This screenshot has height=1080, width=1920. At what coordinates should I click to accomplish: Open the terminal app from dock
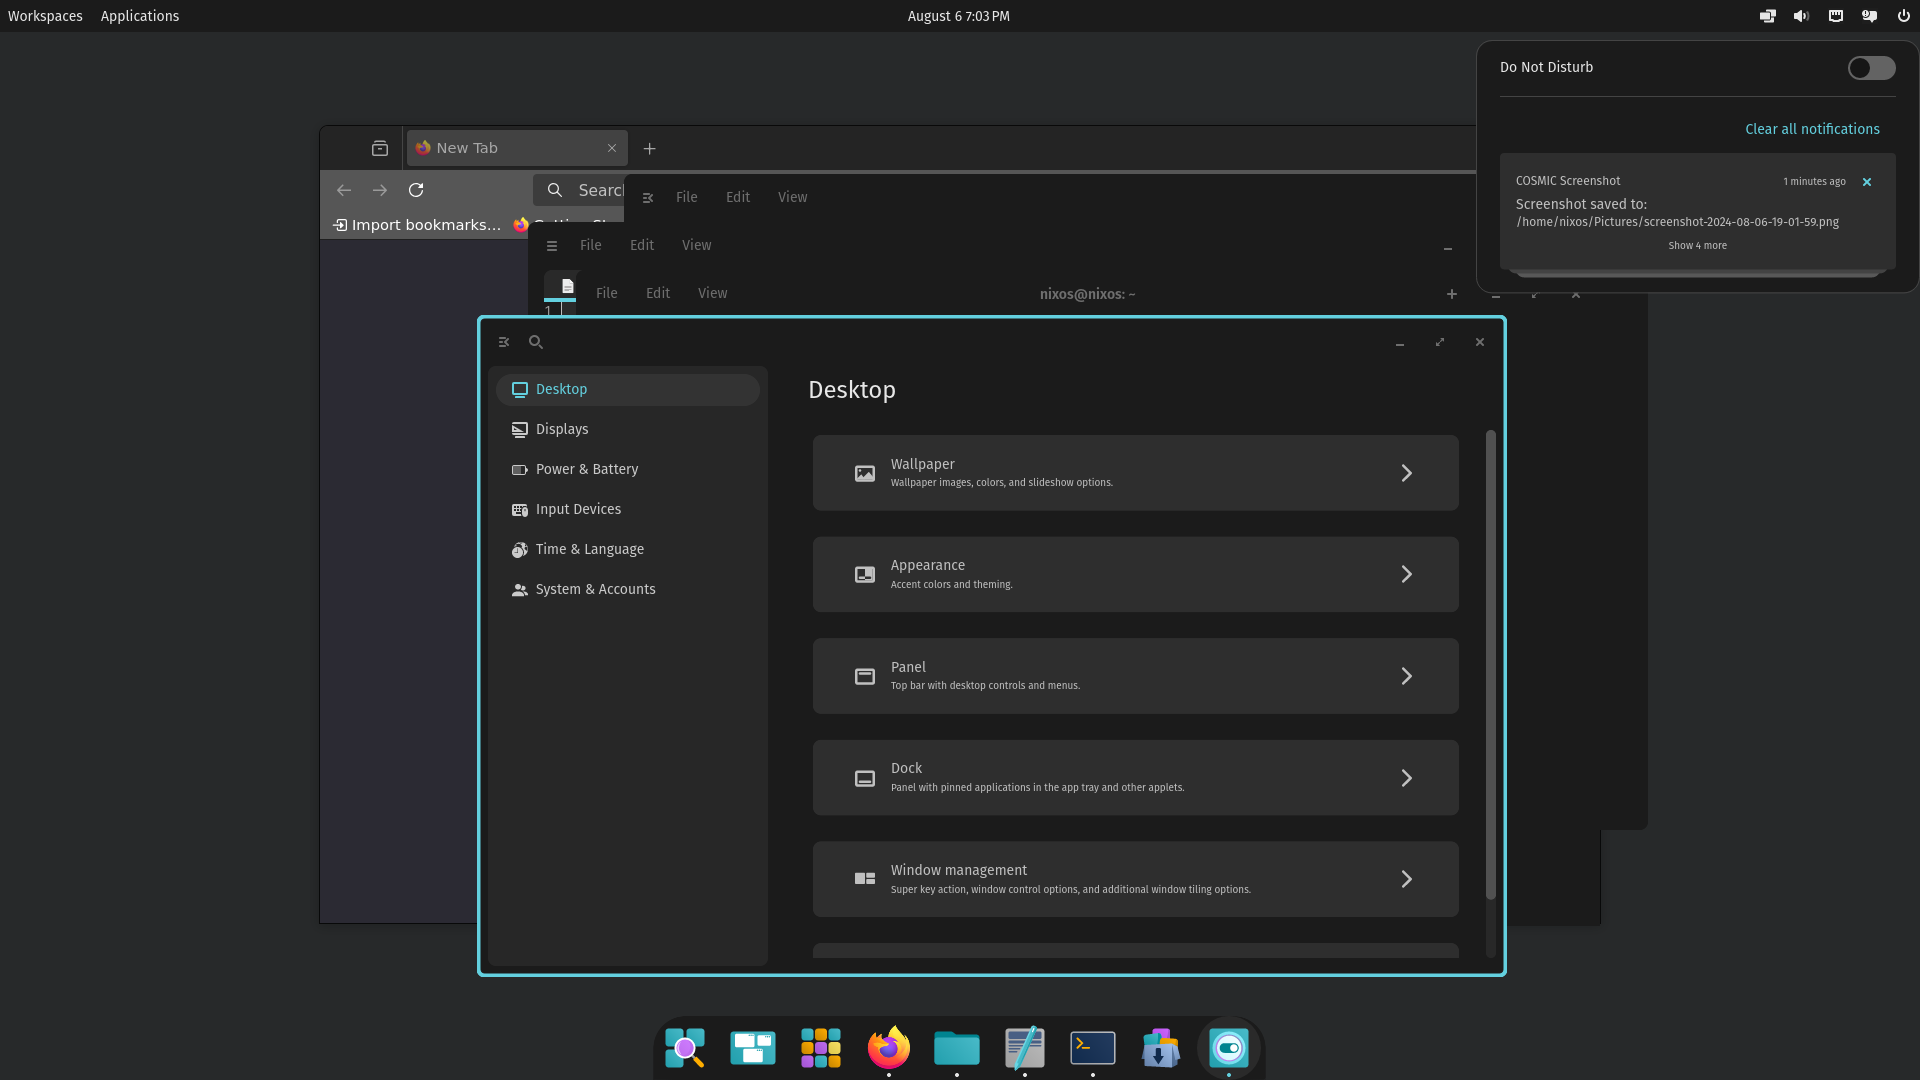coord(1092,1047)
